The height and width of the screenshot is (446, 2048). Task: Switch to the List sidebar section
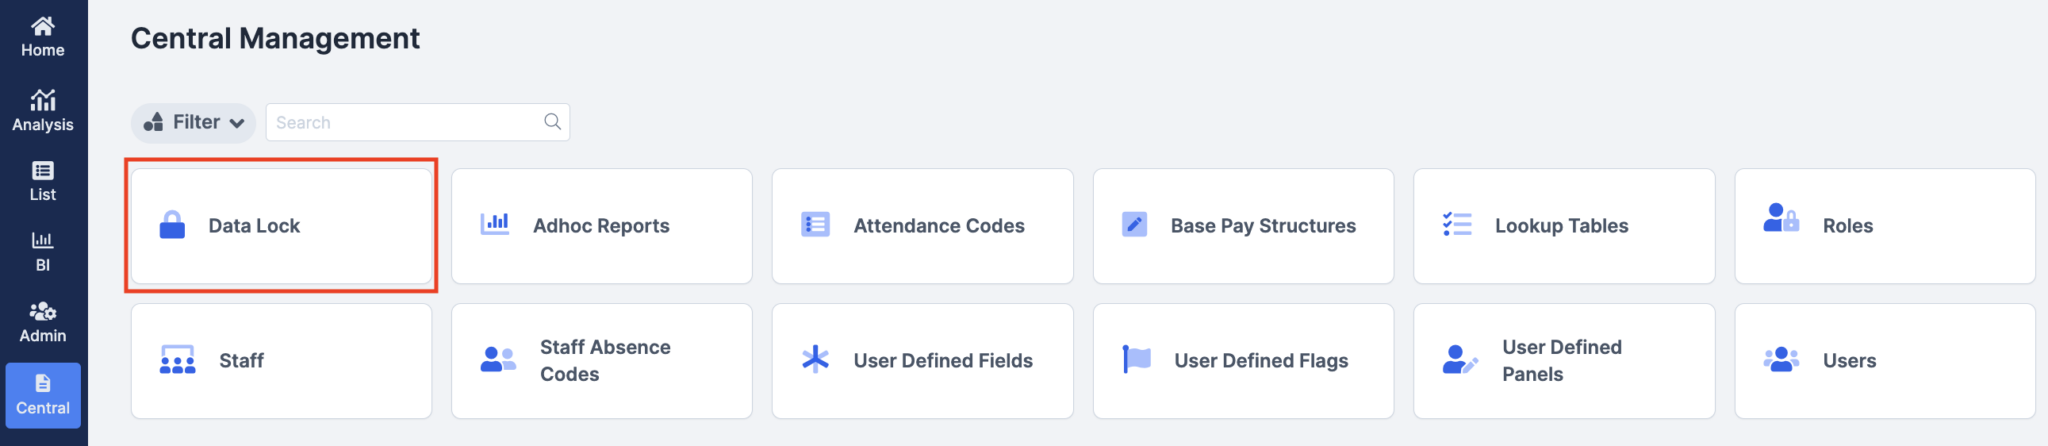43,181
